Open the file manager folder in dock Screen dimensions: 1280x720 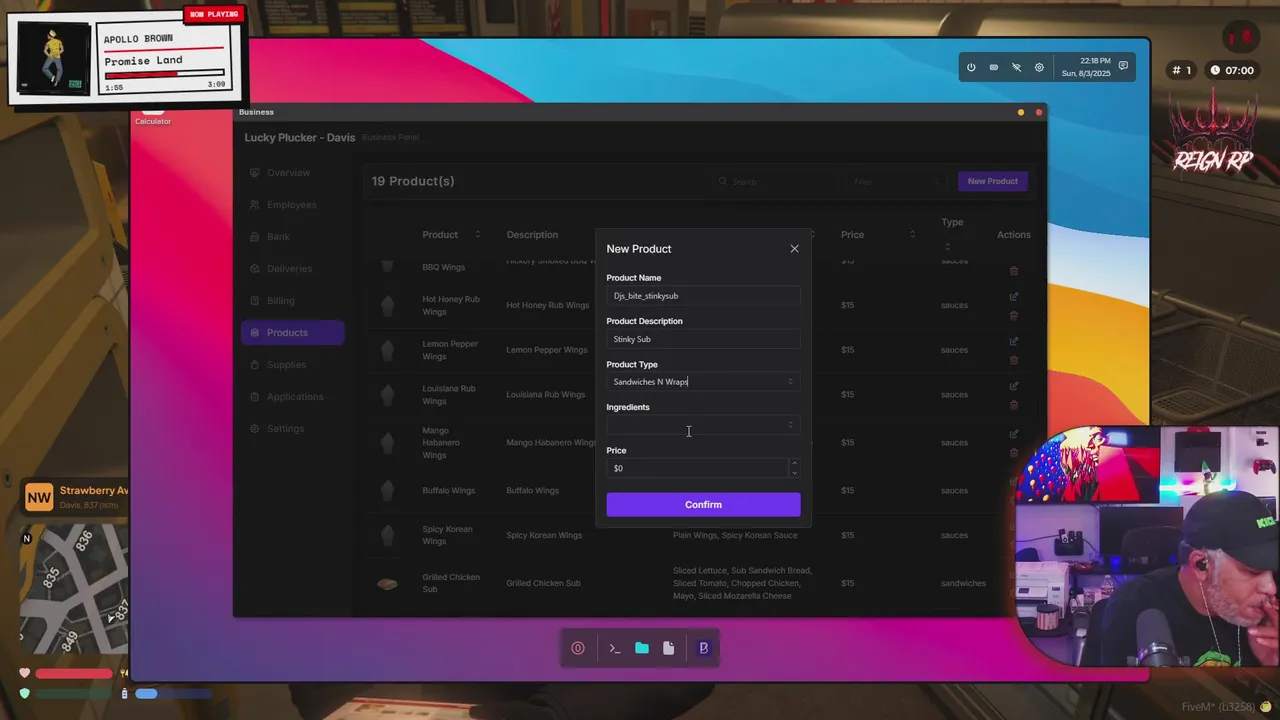click(x=642, y=648)
